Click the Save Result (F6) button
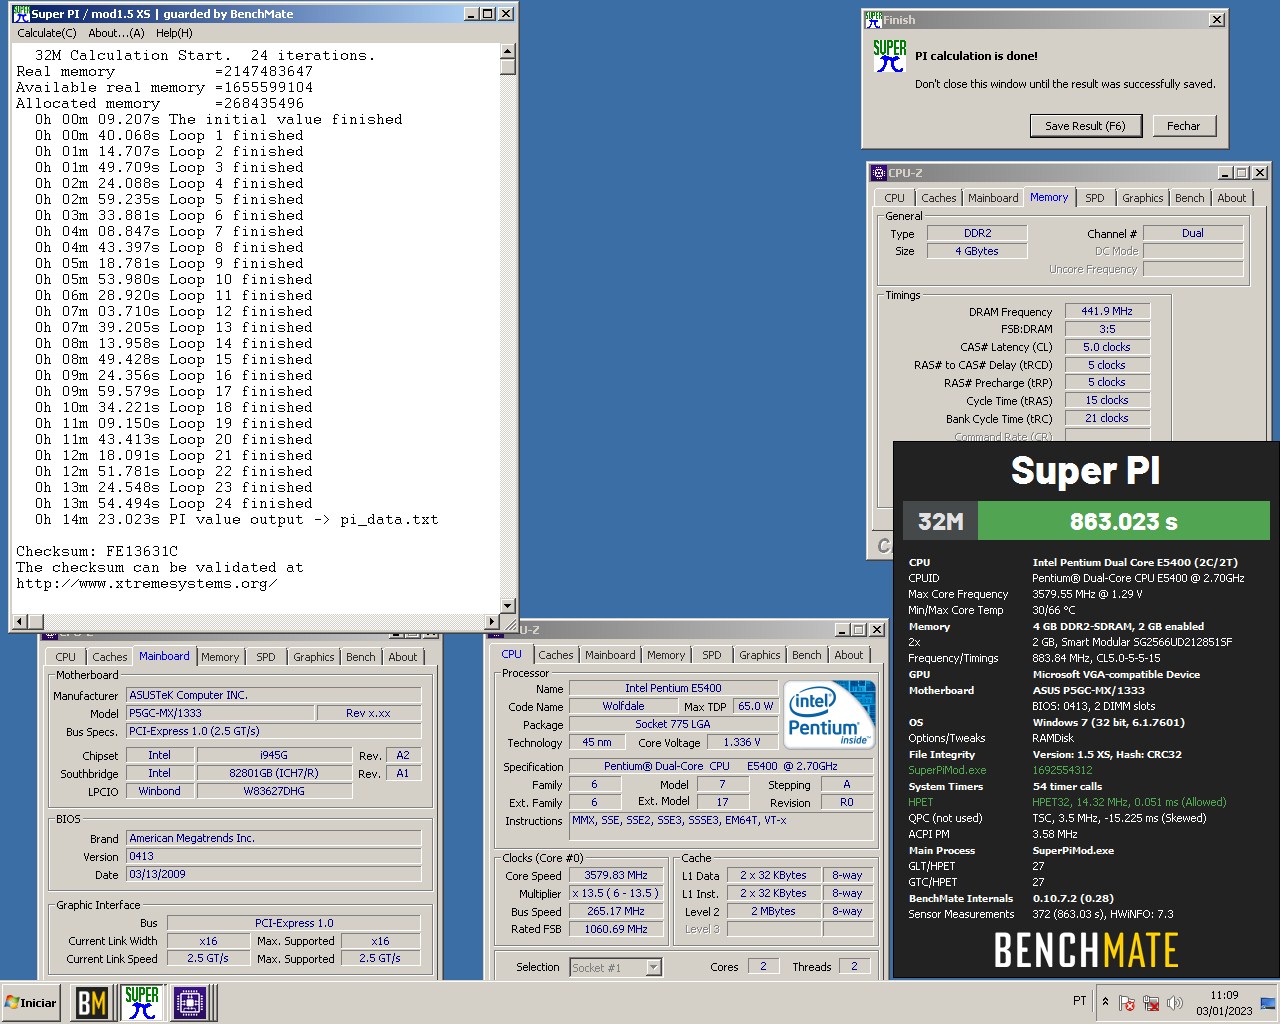 (1085, 126)
